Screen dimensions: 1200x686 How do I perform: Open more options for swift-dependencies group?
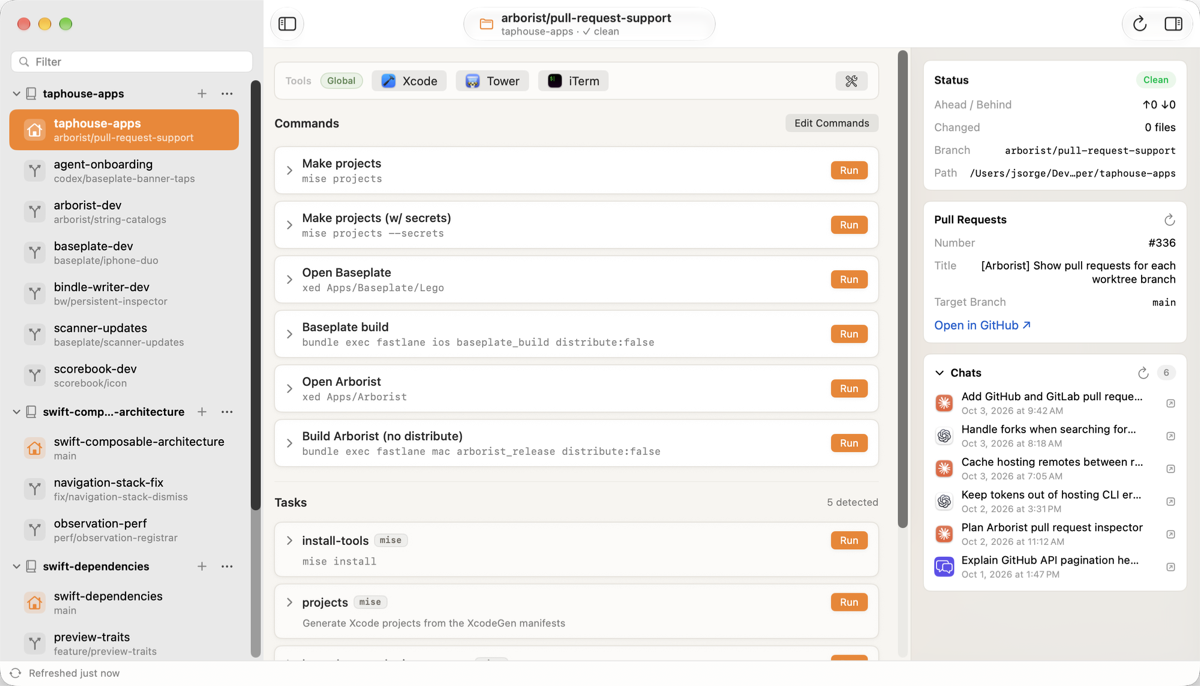pos(227,566)
